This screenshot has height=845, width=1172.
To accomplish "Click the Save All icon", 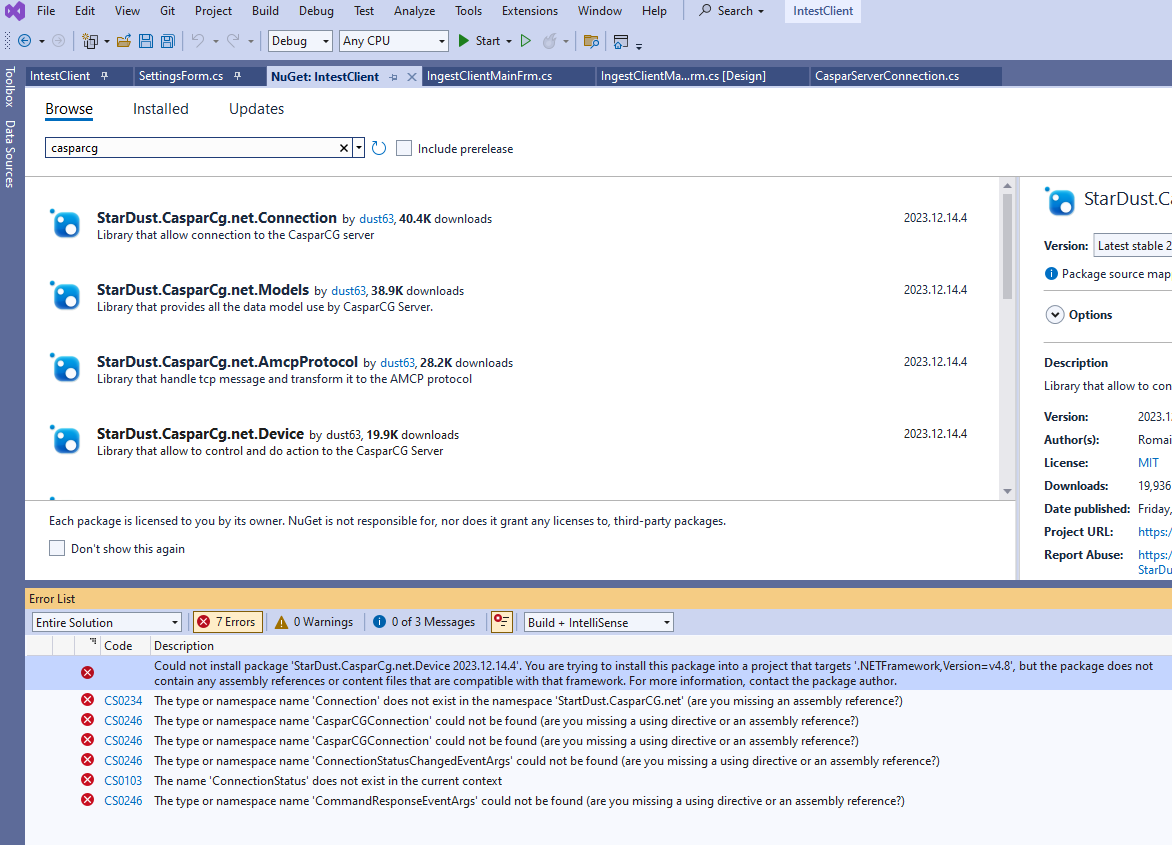I will (168, 41).
